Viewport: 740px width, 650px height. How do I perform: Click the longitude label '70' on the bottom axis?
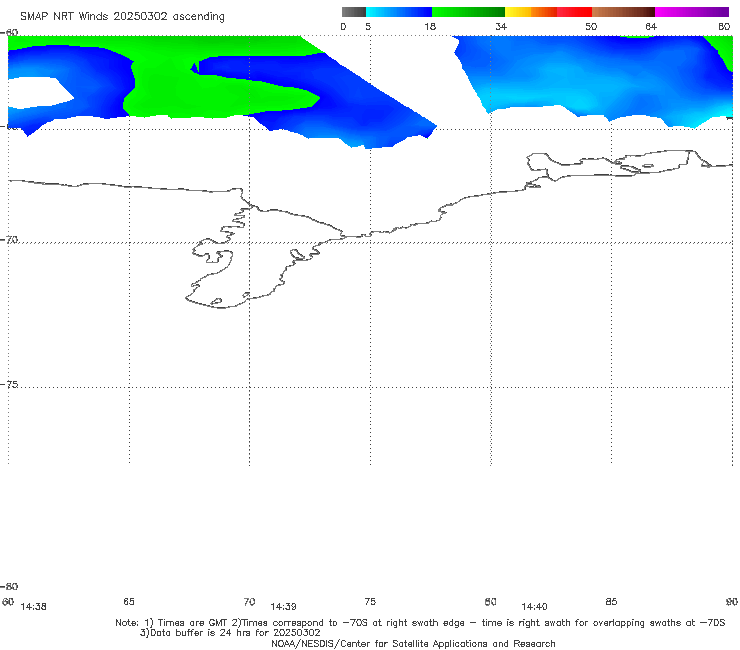coord(249,601)
